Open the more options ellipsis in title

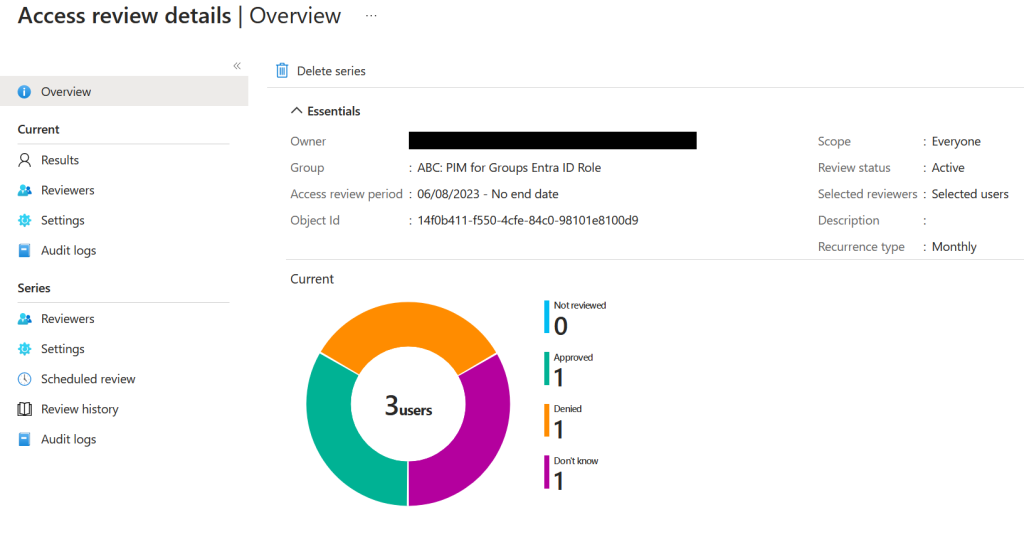(x=371, y=16)
